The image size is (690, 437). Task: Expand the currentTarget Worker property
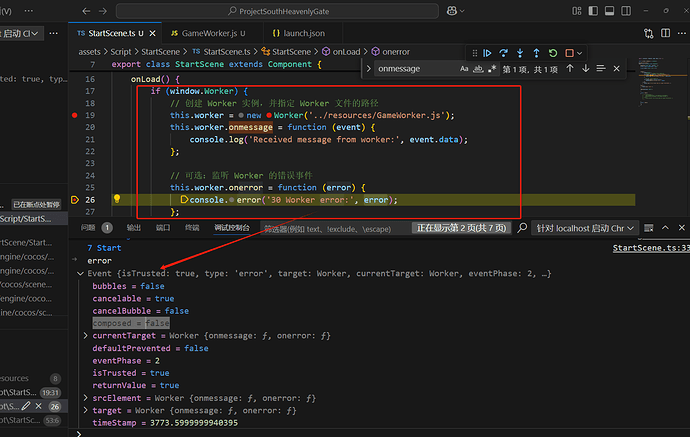click(x=86, y=337)
